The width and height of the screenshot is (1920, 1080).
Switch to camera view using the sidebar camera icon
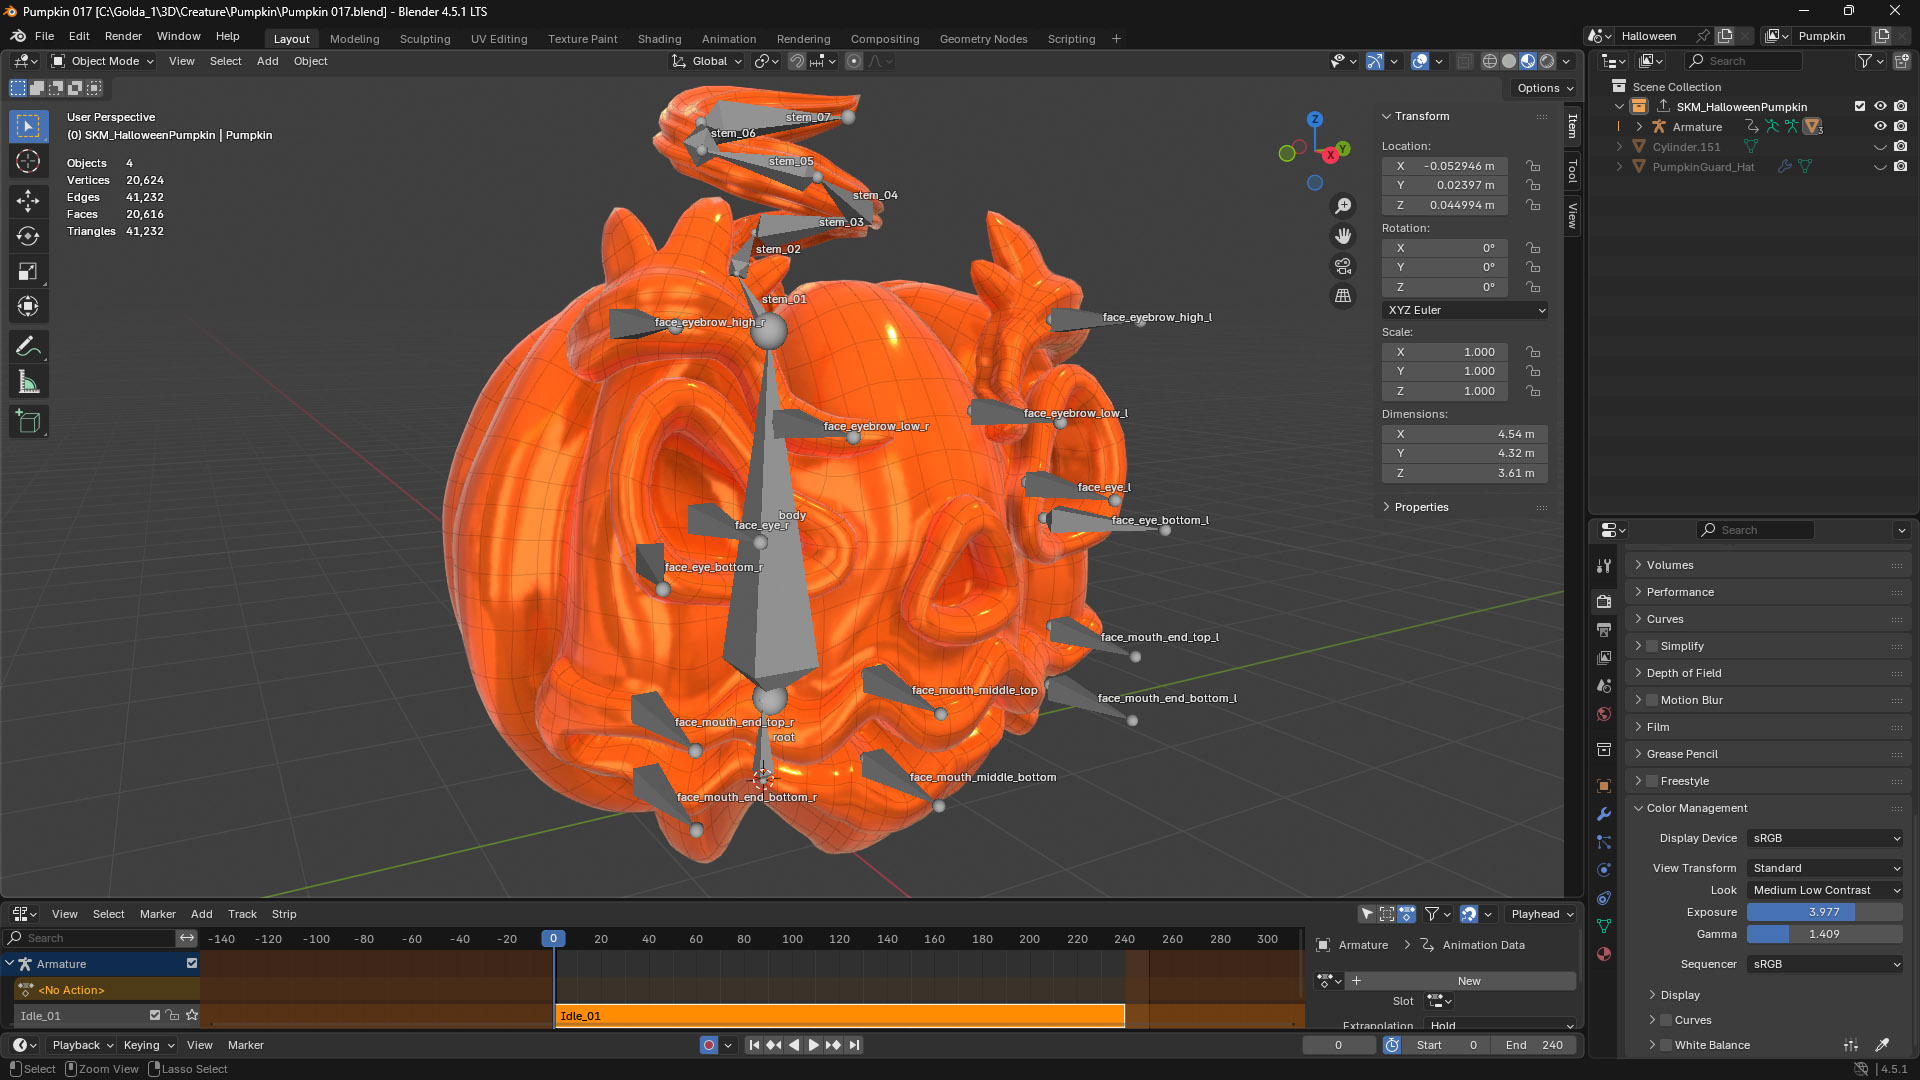pos(1343,266)
